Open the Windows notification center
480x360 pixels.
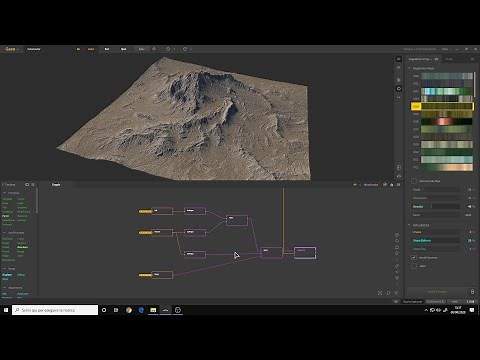pyautogui.click(x=472, y=310)
